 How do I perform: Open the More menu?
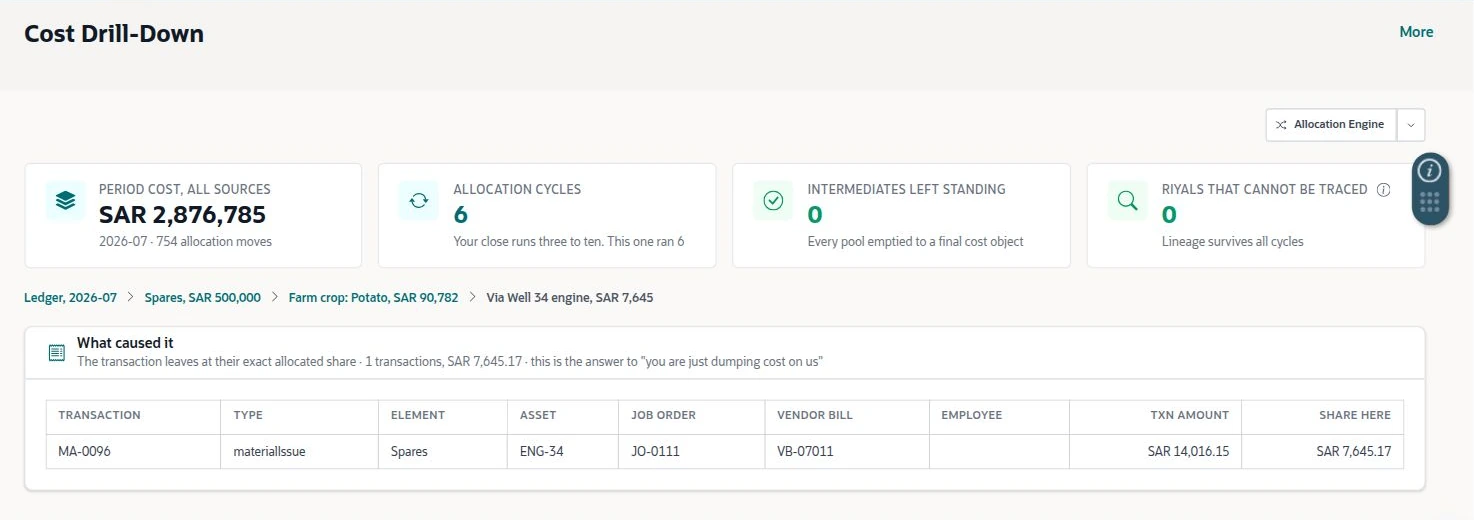coord(1416,32)
